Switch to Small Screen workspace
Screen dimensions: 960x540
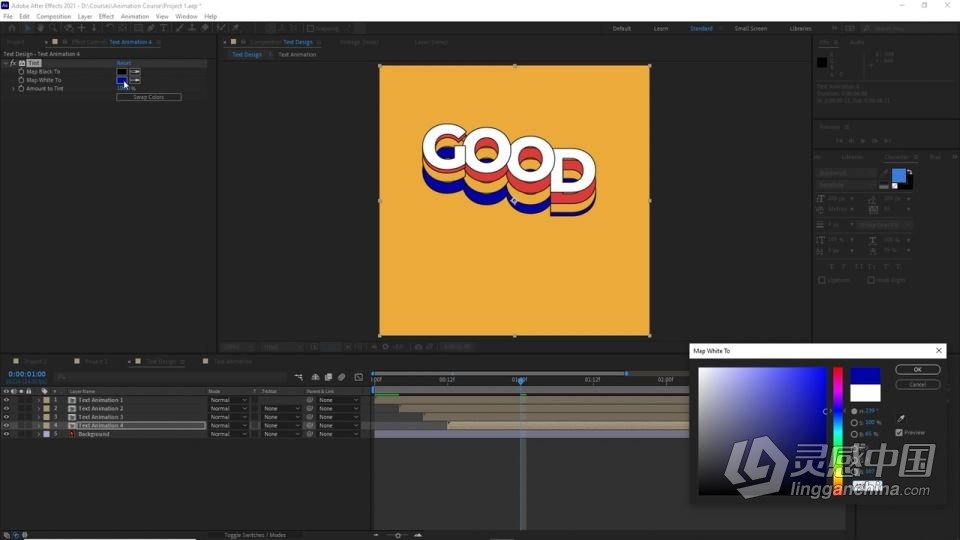point(751,29)
